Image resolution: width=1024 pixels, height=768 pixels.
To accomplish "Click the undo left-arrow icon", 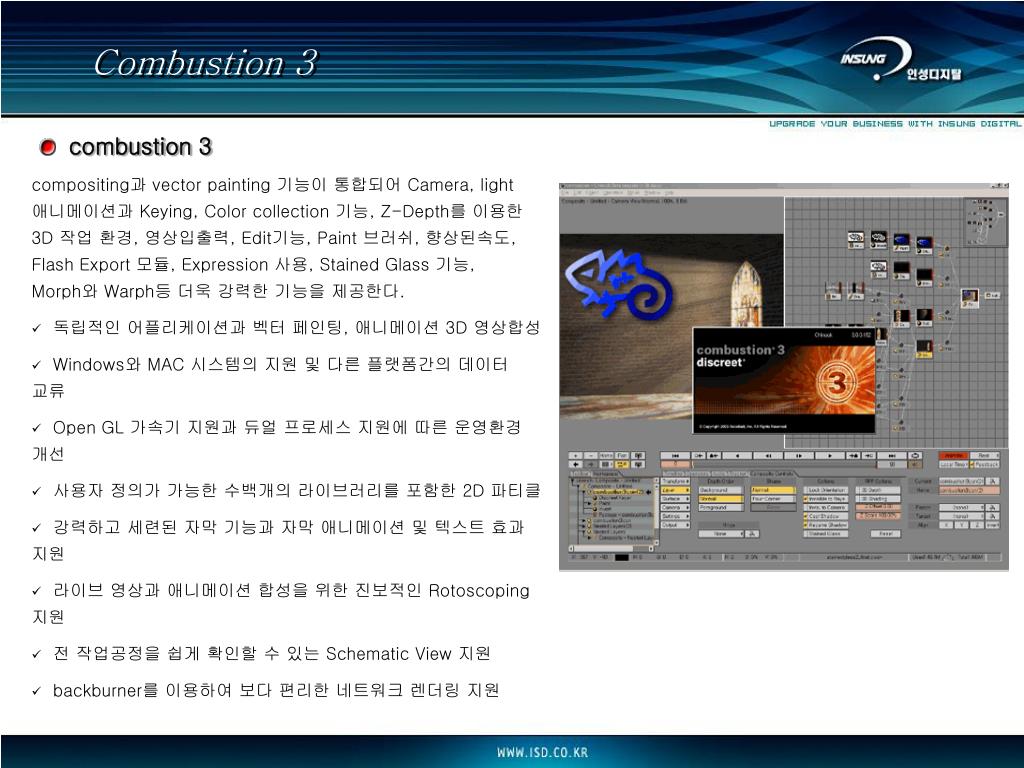I will tap(575, 464).
